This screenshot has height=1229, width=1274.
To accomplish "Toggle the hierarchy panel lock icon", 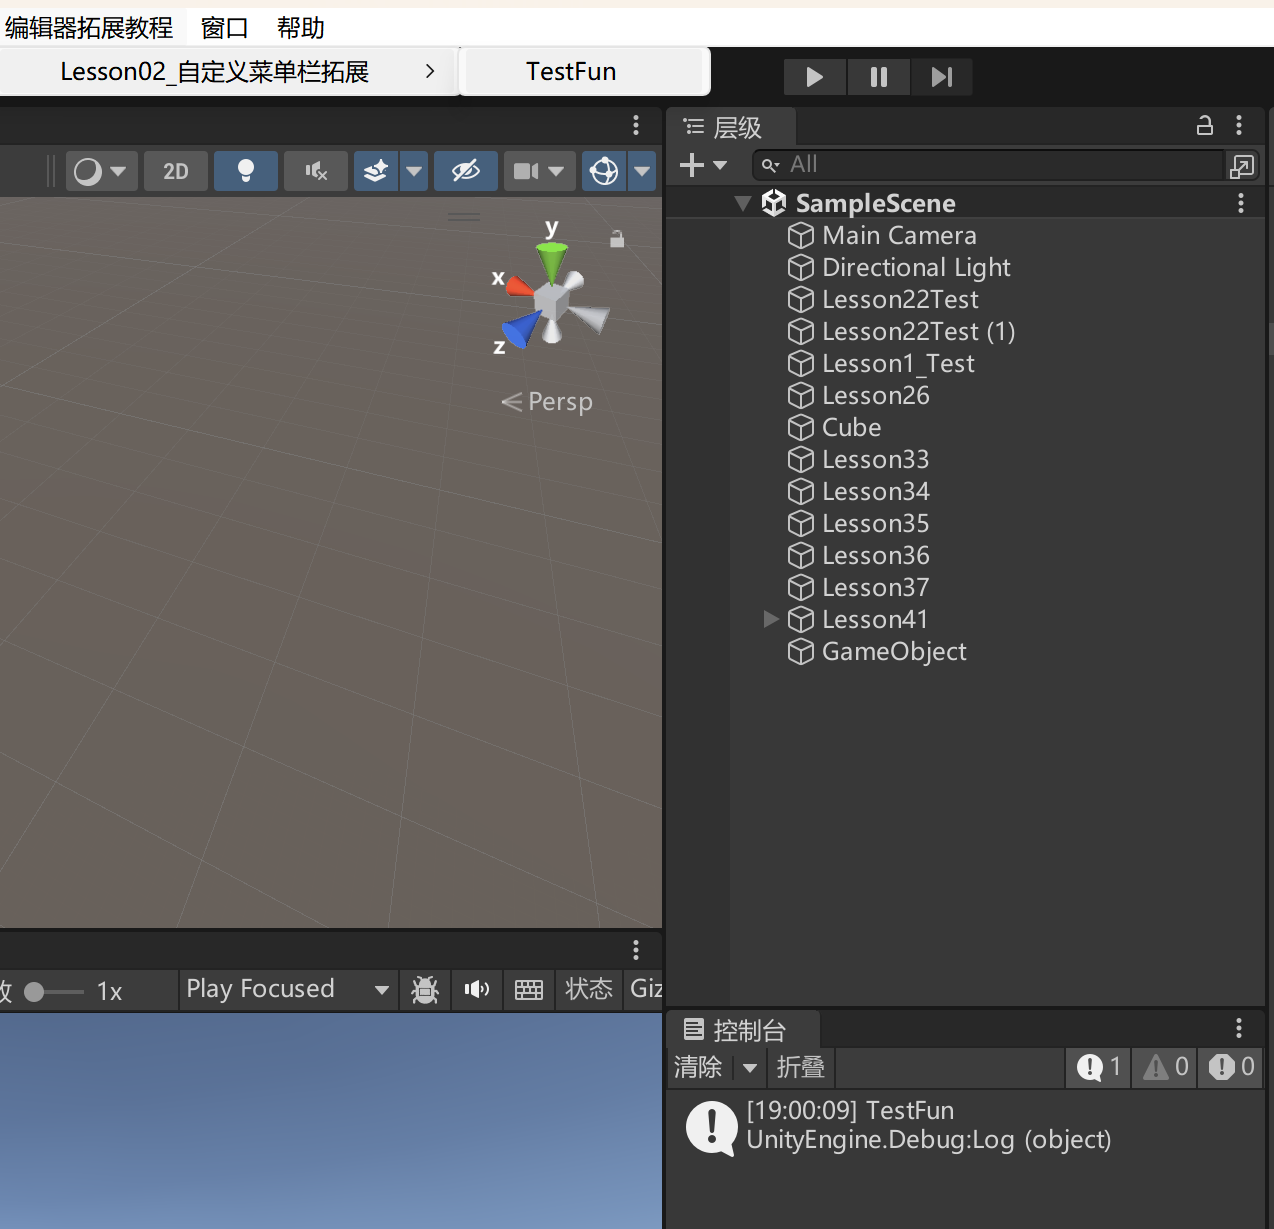I will pos(1205,125).
